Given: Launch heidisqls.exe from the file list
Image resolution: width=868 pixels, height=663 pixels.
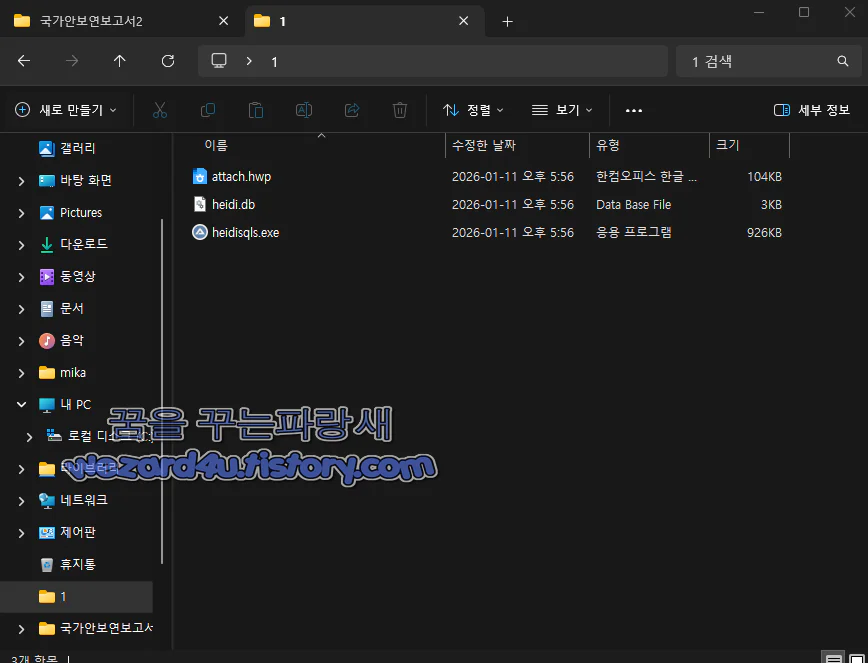Looking at the screenshot, I should [x=244, y=232].
